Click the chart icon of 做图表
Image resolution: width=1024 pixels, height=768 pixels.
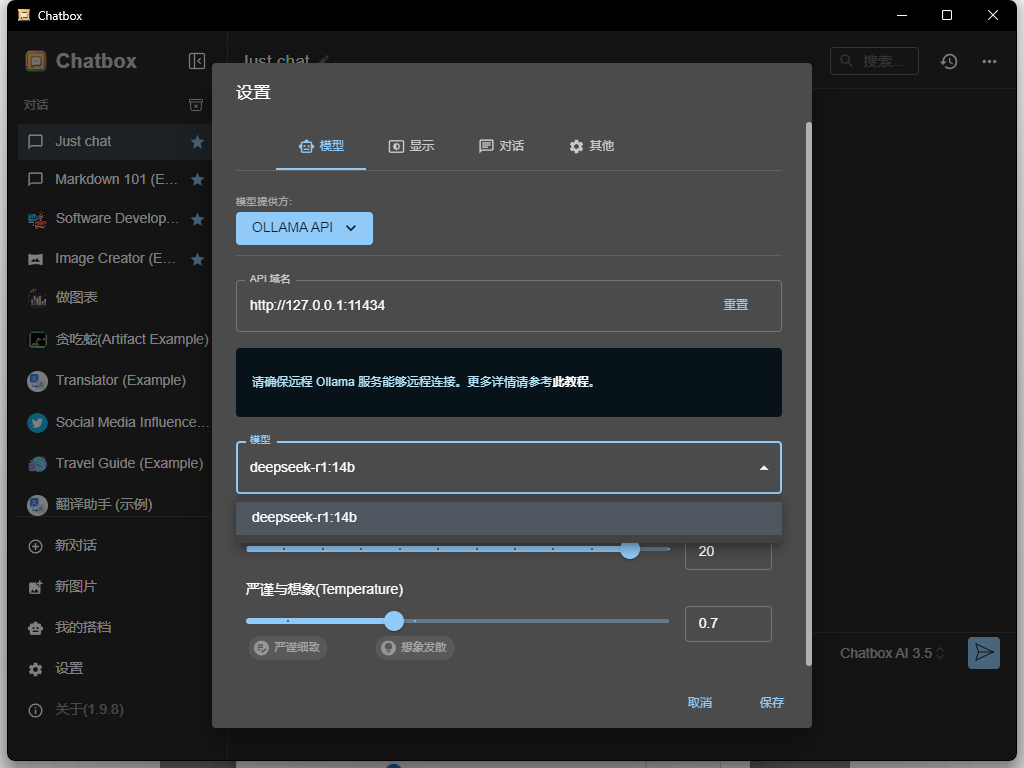(37, 298)
